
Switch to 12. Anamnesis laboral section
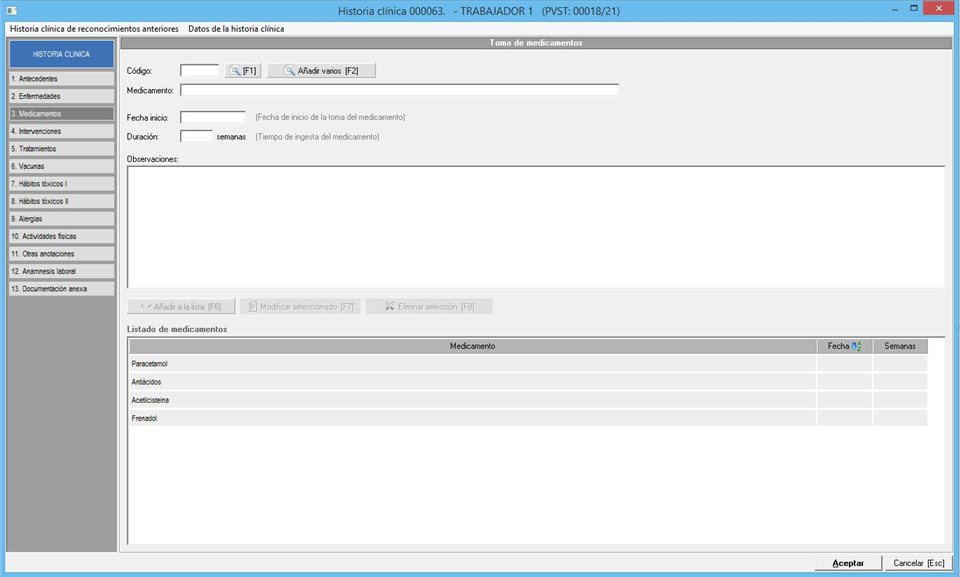pos(61,271)
